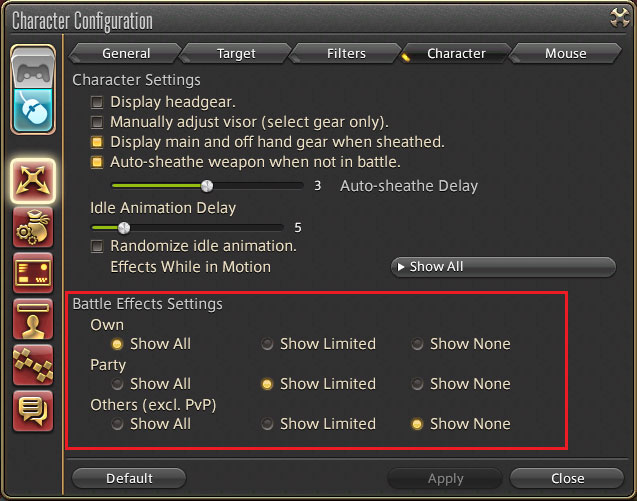The height and width of the screenshot is (501, 637).
Task: Disable Auto-sheathe weapon when not in battle
Action: tap(97, 162)
